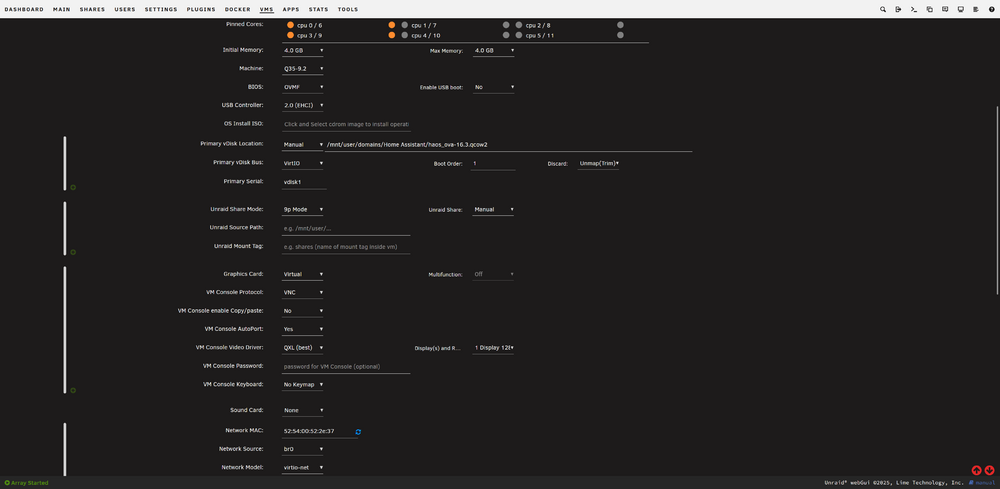Click the red back-to-top arrow

976,471
